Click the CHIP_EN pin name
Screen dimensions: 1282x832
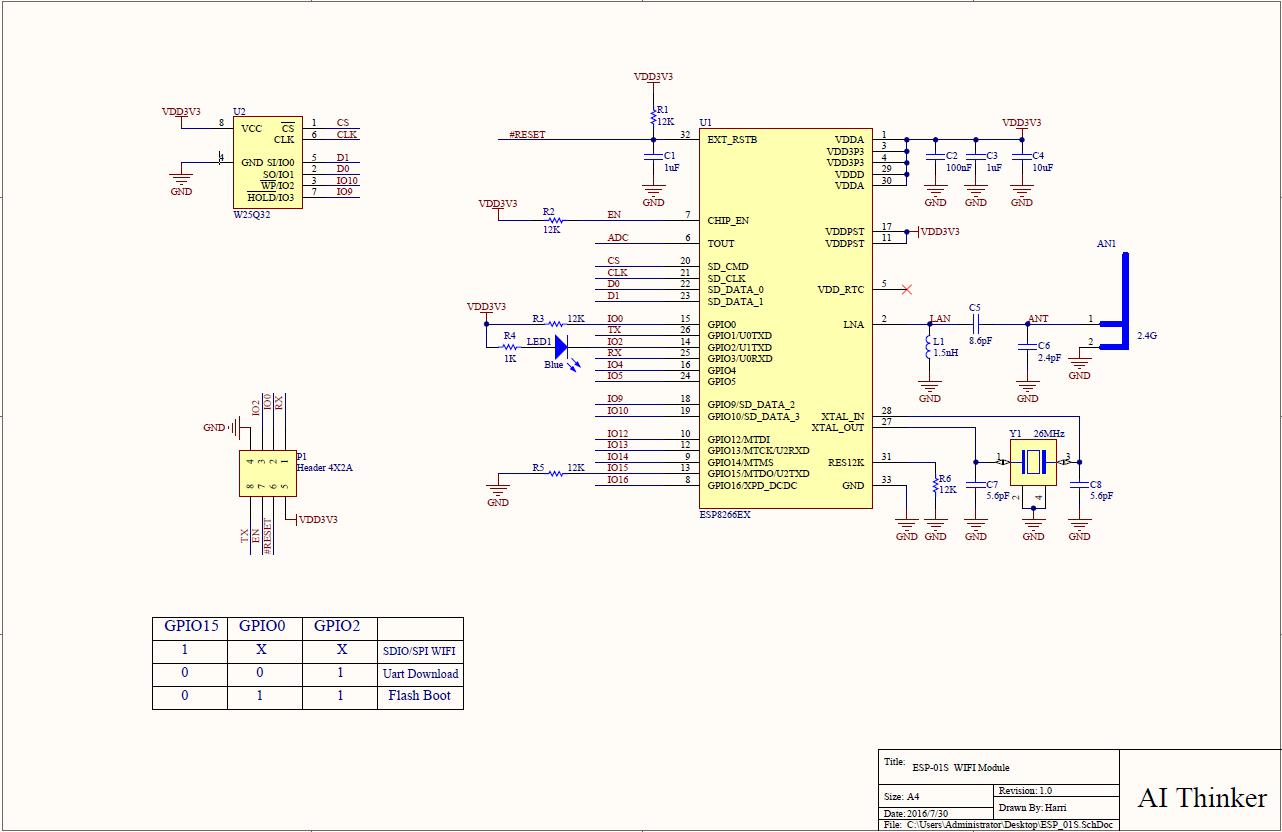tap(728, 221)
